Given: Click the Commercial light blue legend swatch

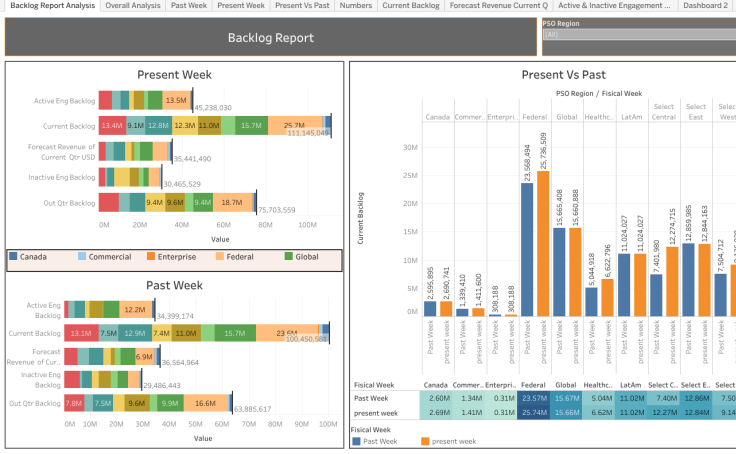Looking at the screenshot, I should (x=82, y=256).
